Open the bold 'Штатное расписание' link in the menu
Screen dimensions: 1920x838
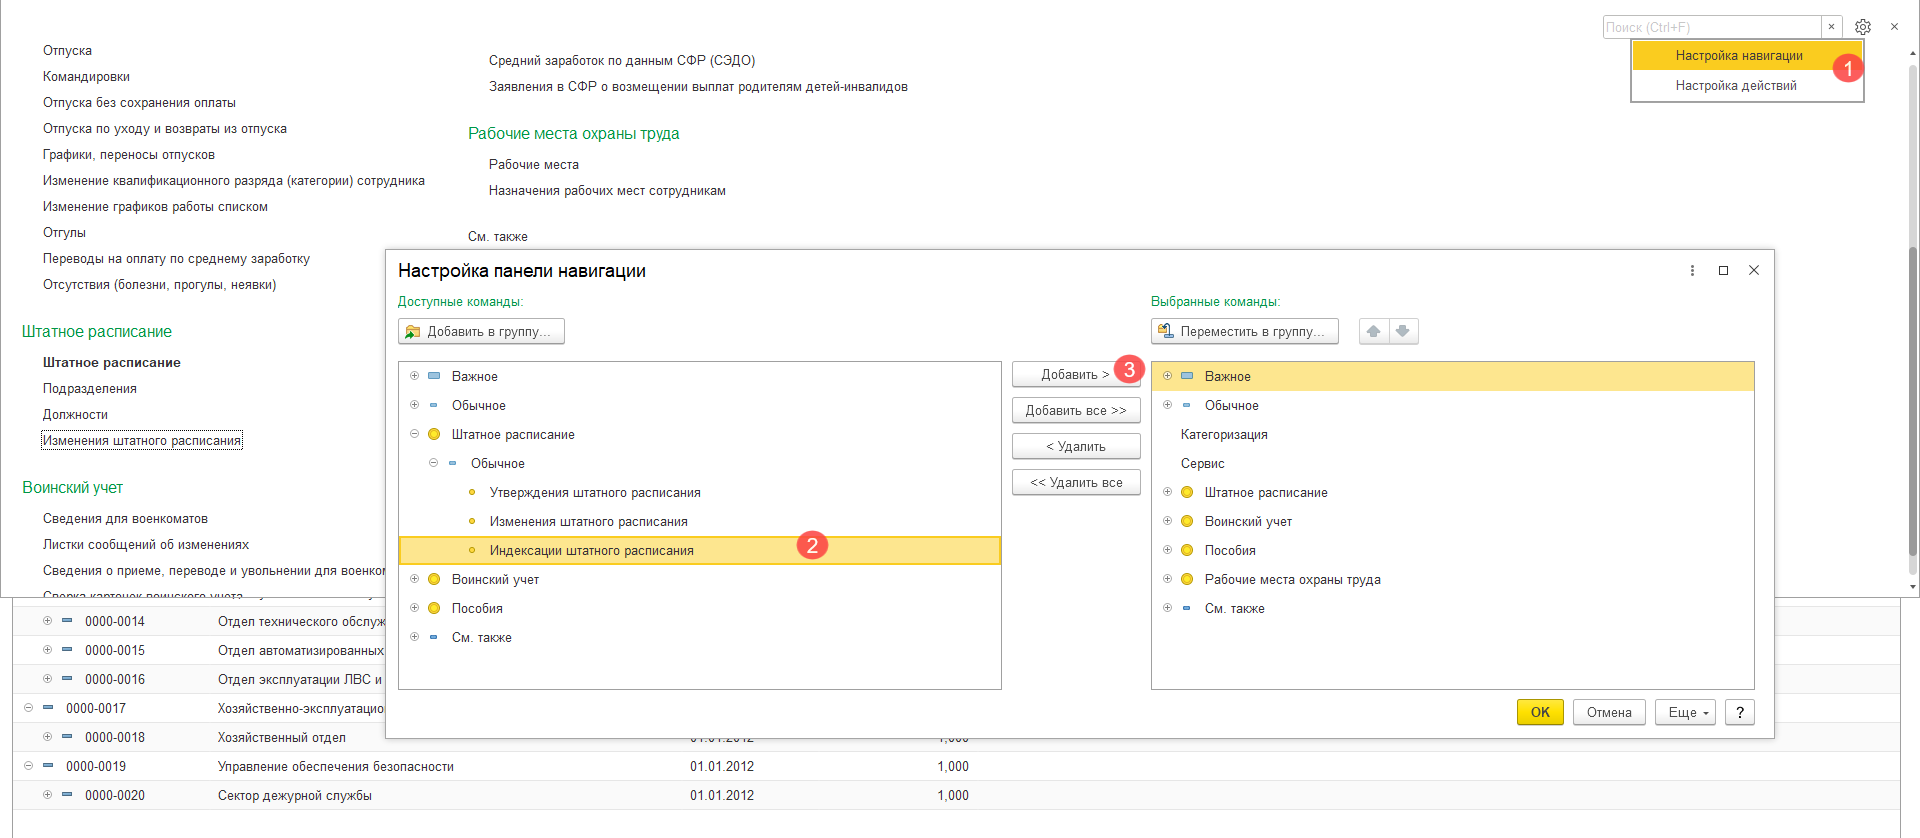[112, 363]
